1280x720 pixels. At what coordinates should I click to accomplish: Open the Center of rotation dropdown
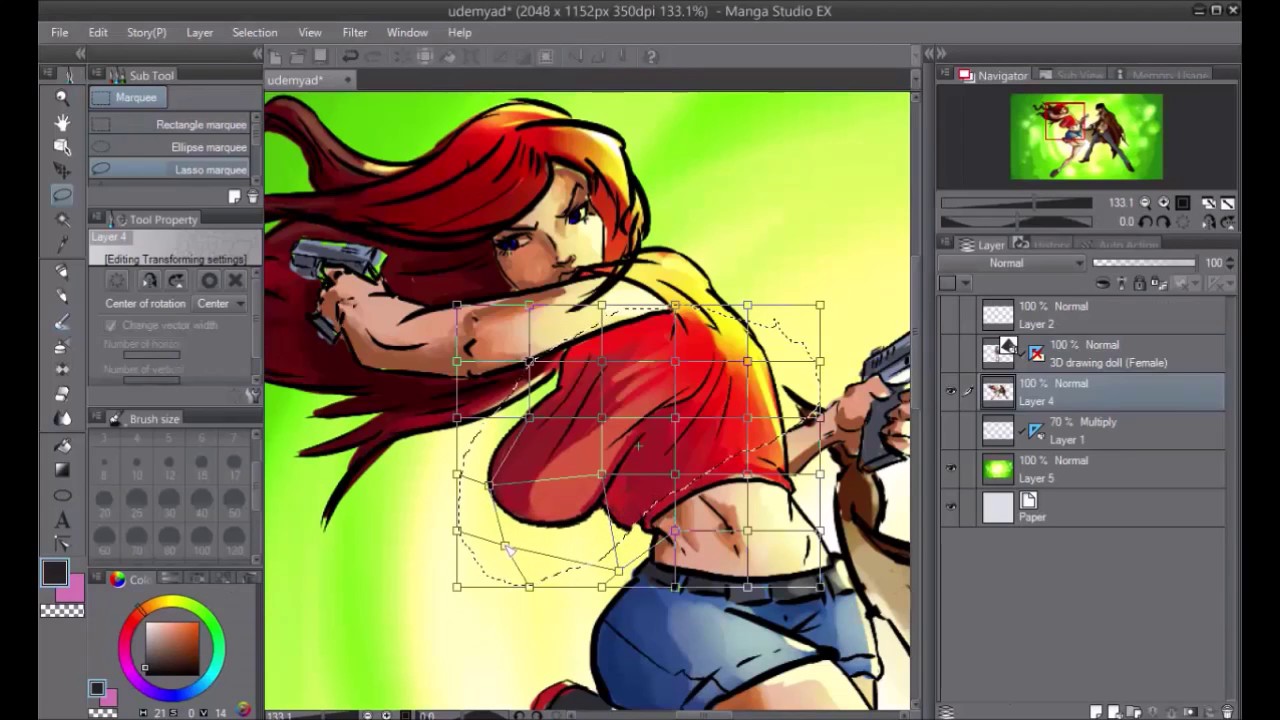click(221, 303)
